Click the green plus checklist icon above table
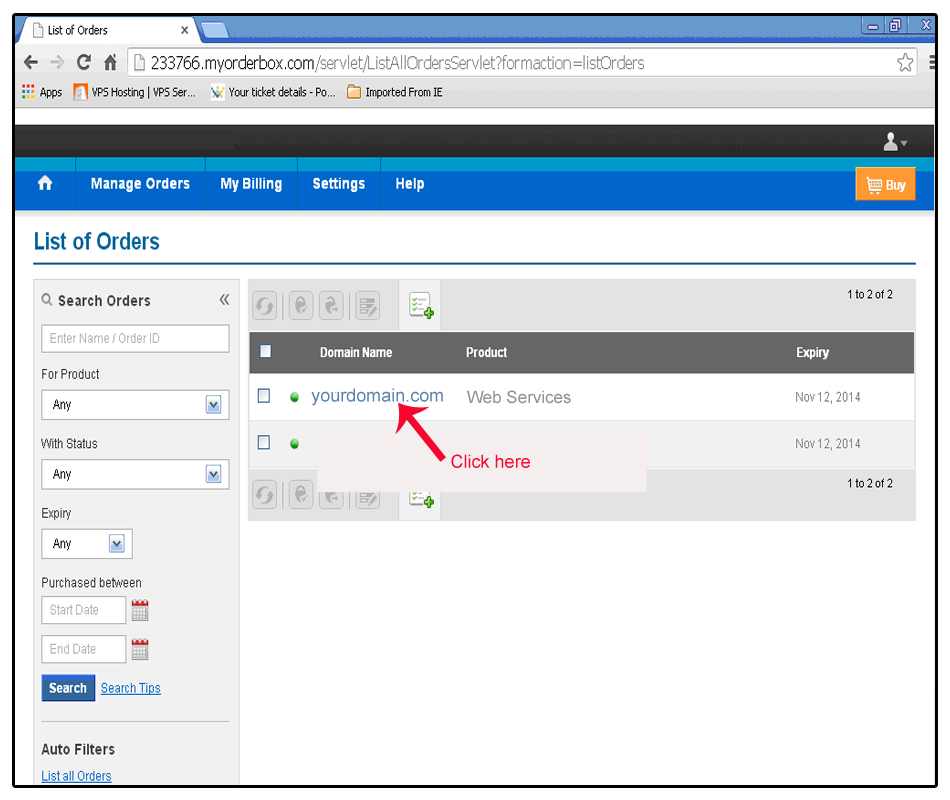Image resolution: width=950 pixels, height=800 pixels. click(x=420, y=306)
